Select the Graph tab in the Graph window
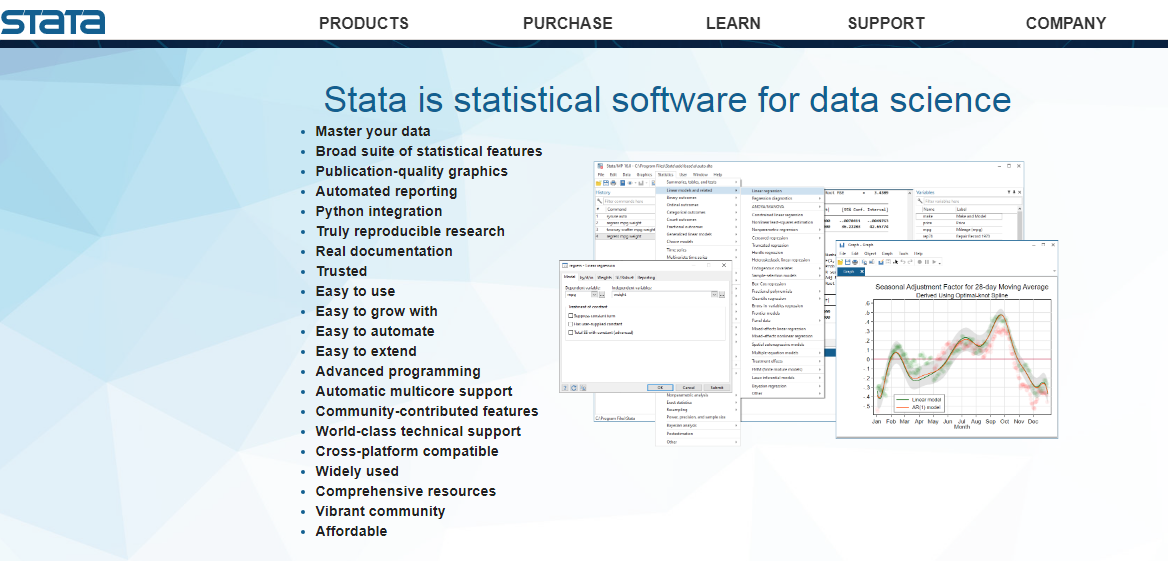1168x561 pixels. coord(849,271)
